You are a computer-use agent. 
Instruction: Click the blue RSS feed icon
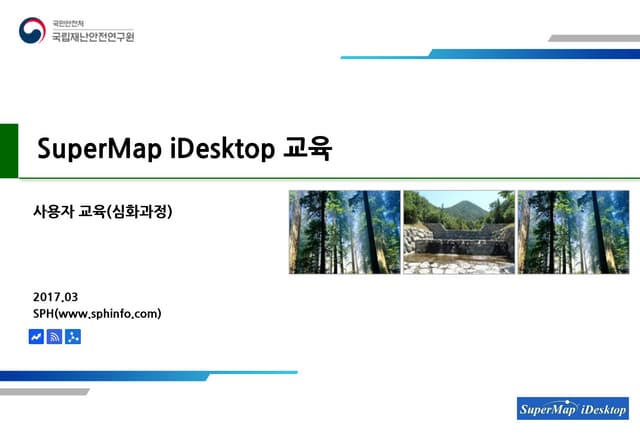(x=55, y=337)
